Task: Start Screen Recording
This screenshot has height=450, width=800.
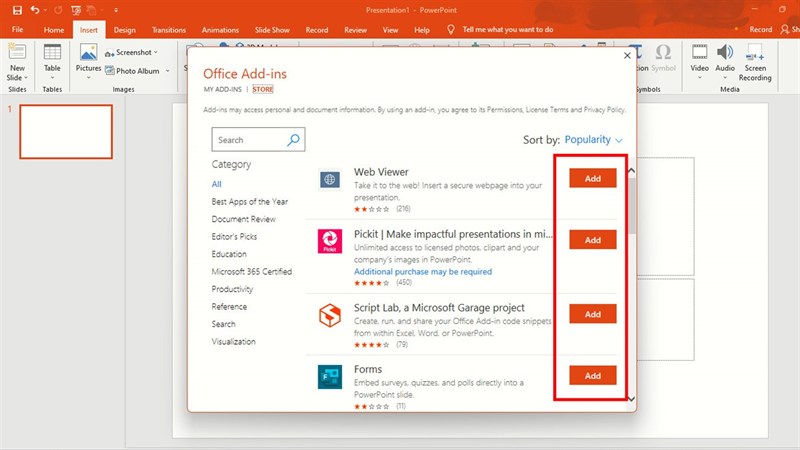Action: click(755, 62)
